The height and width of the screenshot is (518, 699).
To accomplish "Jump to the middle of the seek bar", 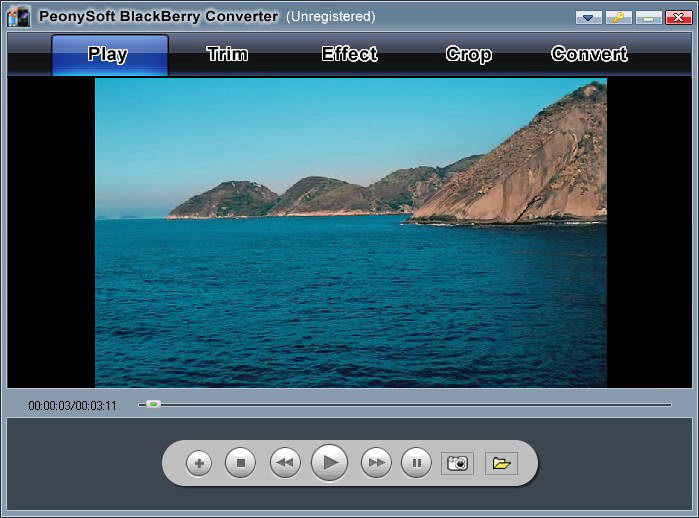I will pyautogui.click(x=405, y=405).
